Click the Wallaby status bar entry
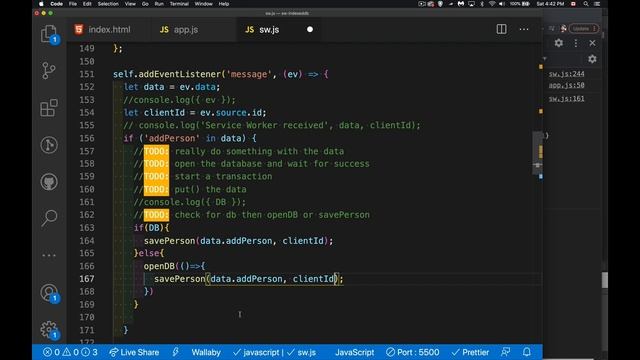Viewport: 640px width, 360px height. 206,352
